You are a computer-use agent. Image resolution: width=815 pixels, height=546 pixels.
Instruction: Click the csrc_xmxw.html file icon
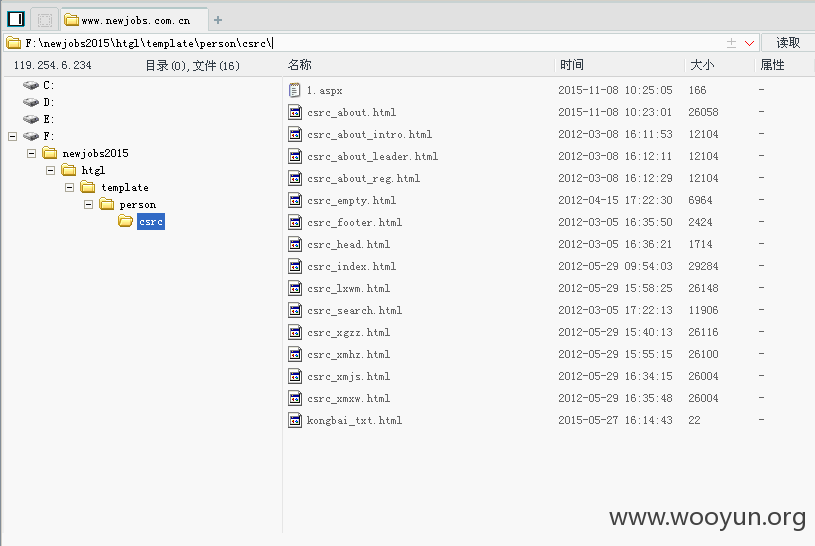point(295,398)
